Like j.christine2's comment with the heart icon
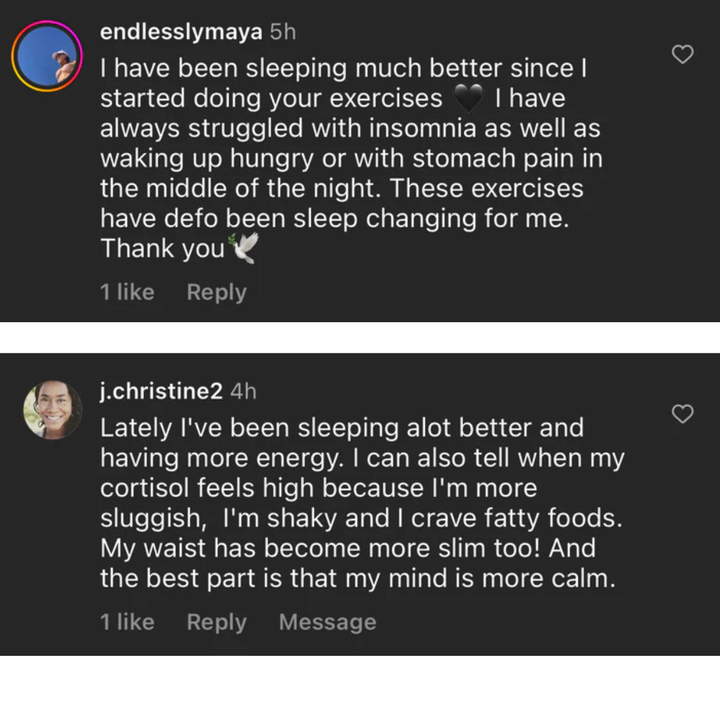Viewport: 720px width, 720px height. point(682,414)
